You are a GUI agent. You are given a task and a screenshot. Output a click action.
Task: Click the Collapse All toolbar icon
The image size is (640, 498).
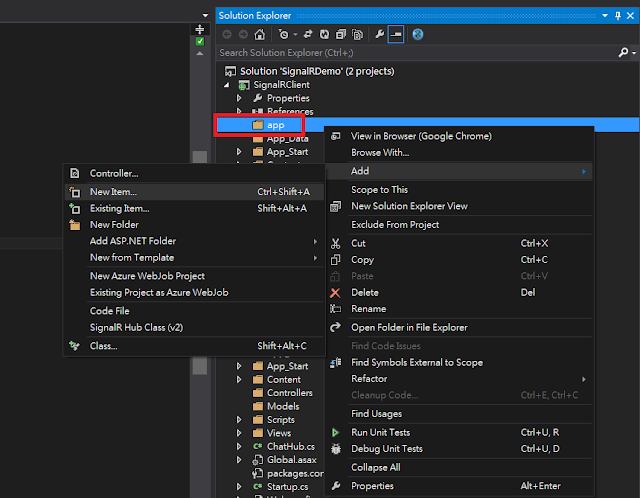pyautogui.click(x=342, y=34)
